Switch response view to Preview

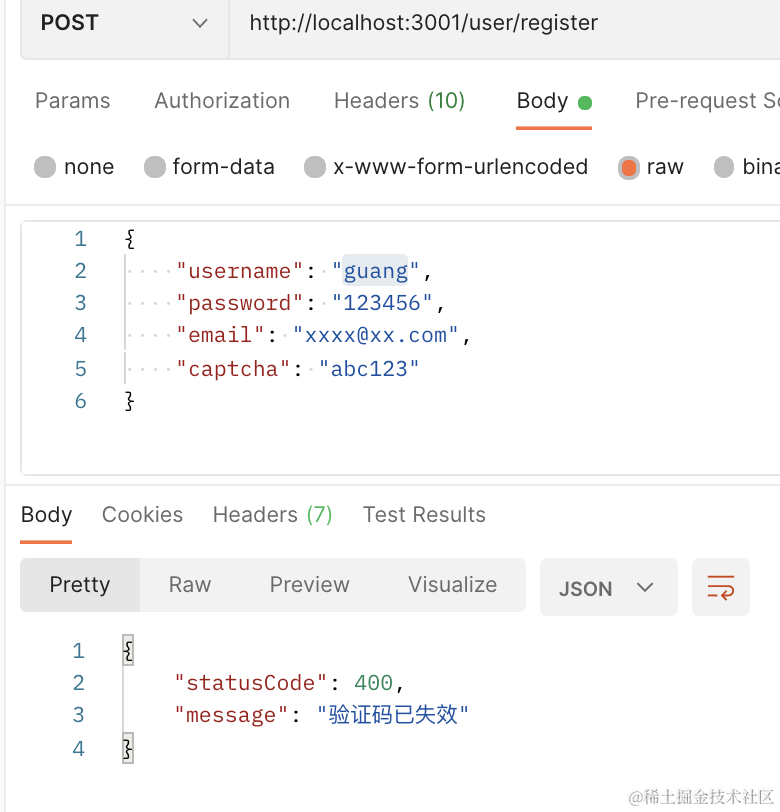pyautogui.click(x=310, y=585)
